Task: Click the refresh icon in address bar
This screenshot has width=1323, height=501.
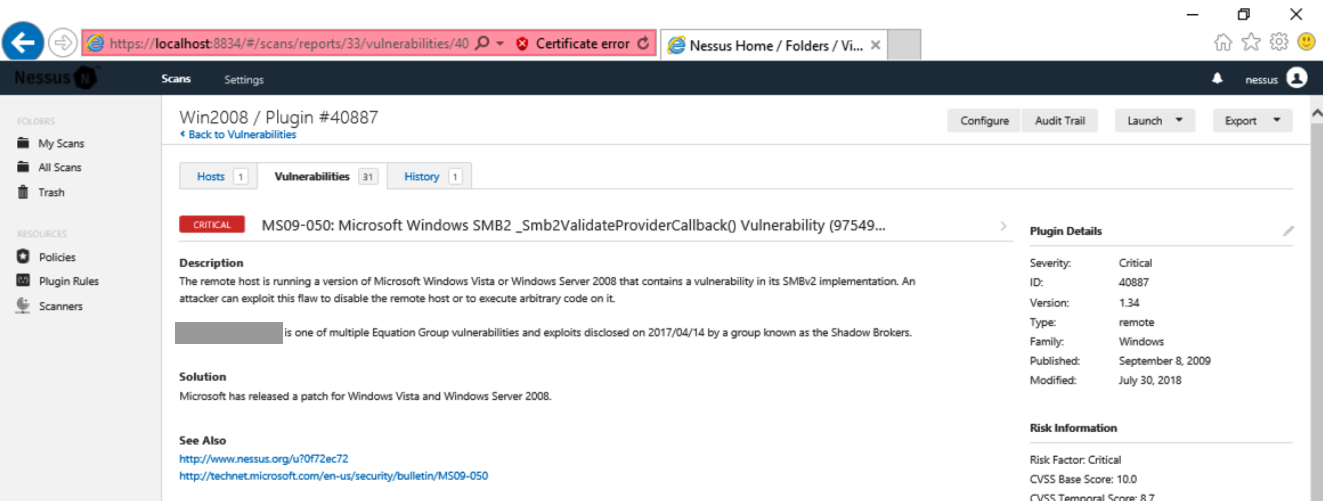Action: [x=643, y=44]
